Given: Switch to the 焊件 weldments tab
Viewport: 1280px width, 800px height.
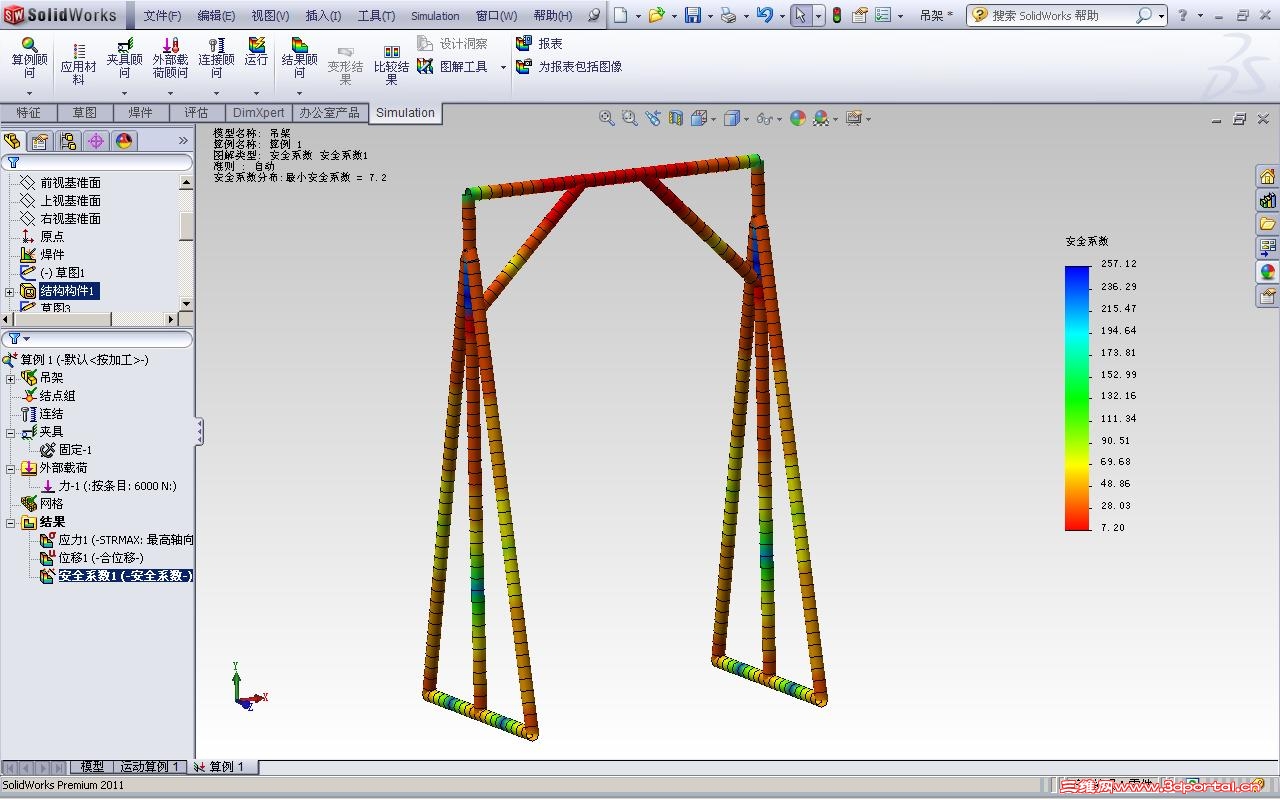Looking at the screenshot, I should tap(140, 113).
